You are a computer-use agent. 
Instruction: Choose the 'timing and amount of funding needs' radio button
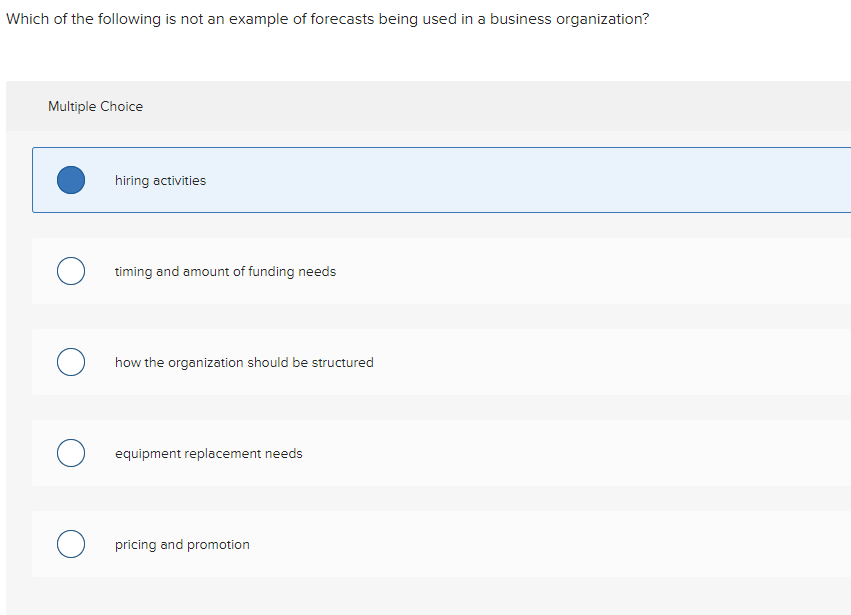[71, 272]
